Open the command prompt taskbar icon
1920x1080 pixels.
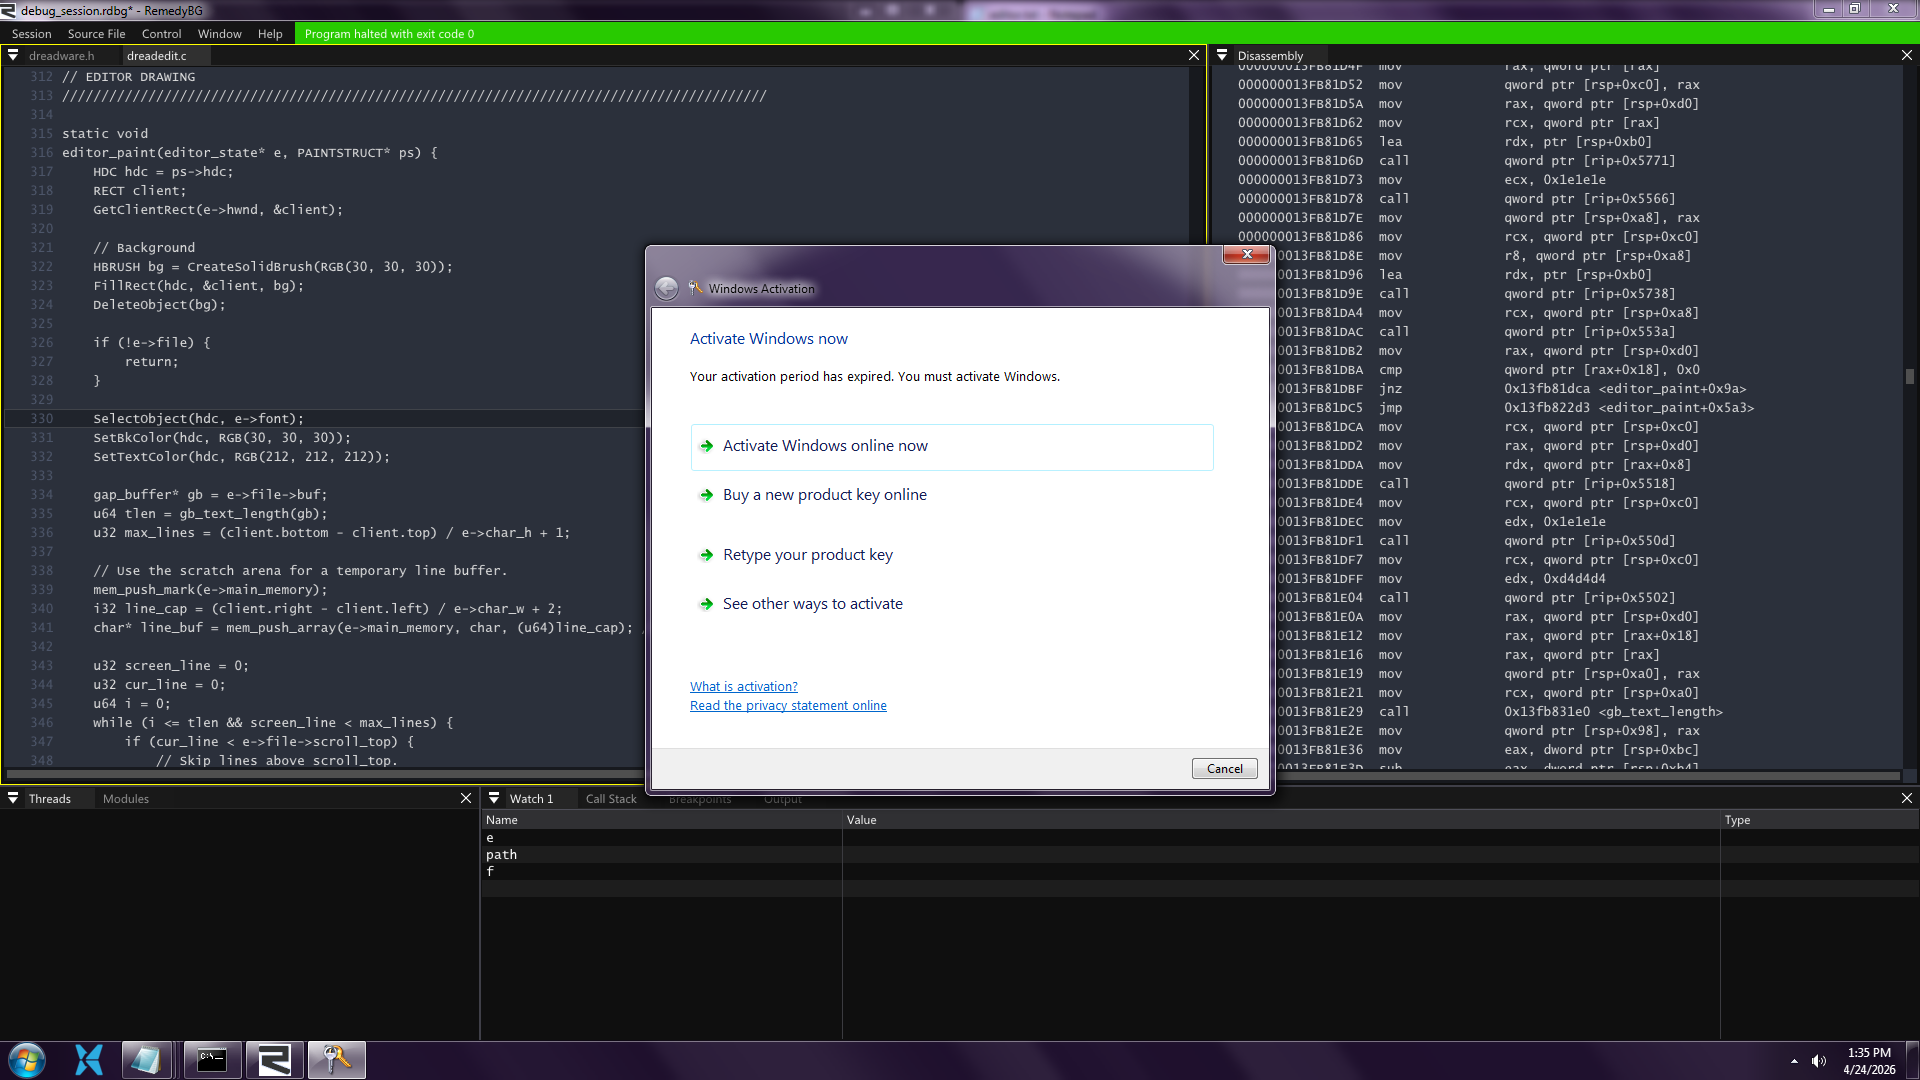(x=212, y=1060)
